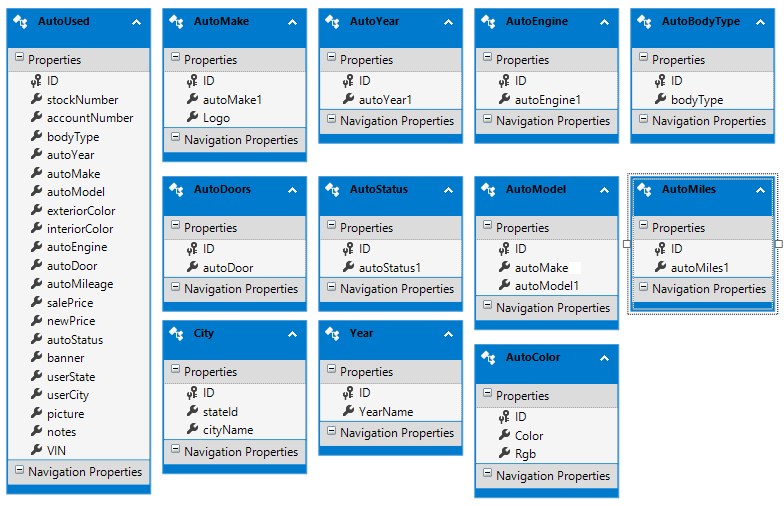Select the YearName property in Year entity
Screen dimensions: 784x506
coord(386,411)
